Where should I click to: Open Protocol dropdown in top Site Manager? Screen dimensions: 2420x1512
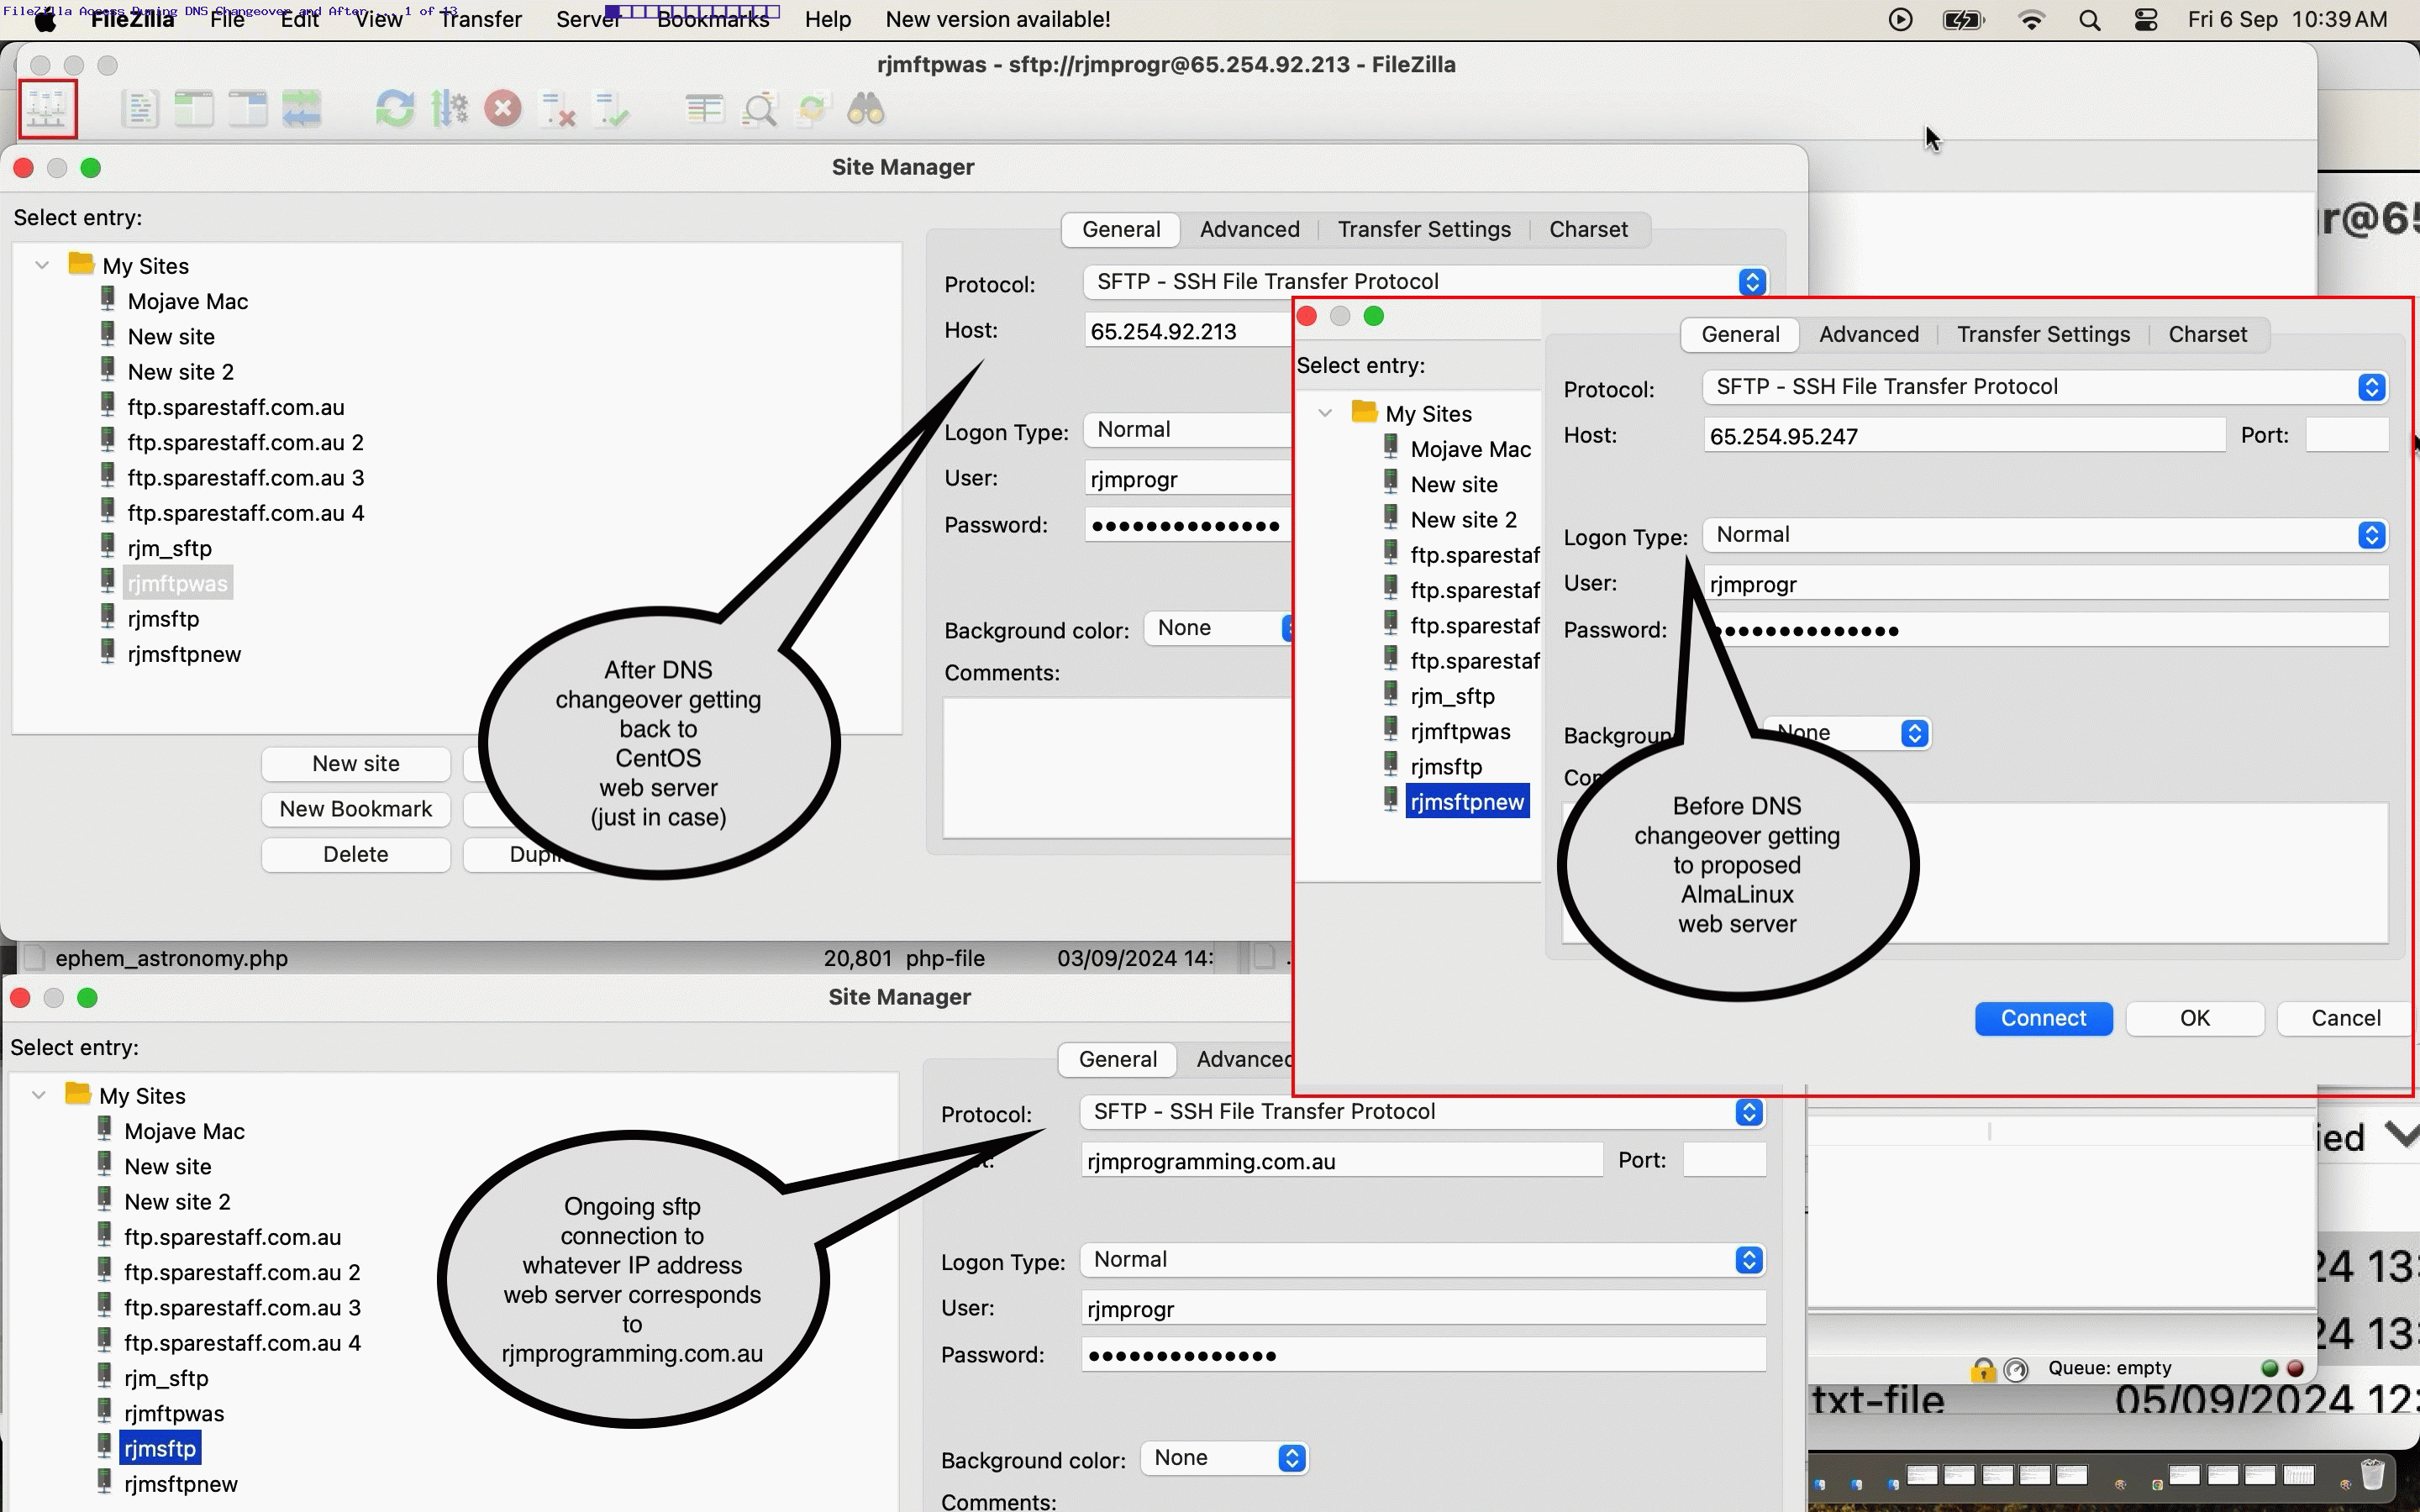[1426, 282]
